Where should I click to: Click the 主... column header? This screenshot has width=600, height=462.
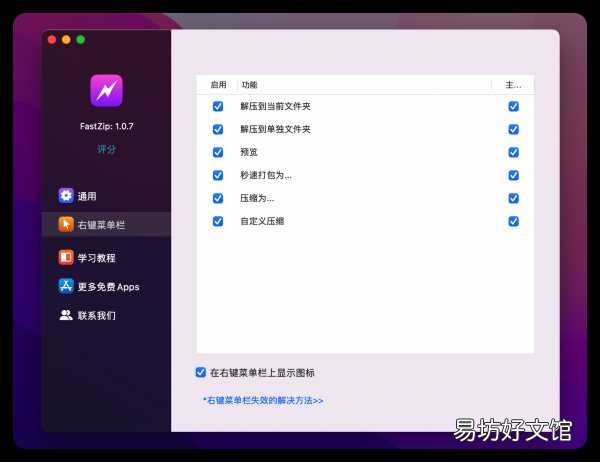point(513,85)
